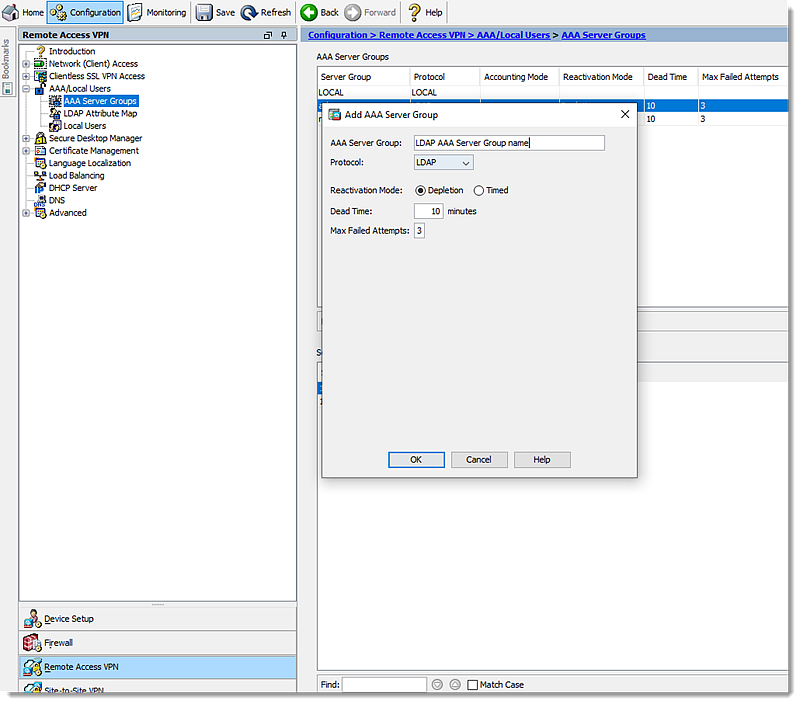Open the Configuration toolbar section
This screenshot has width=800, height=704.
[x=85, y=12]
